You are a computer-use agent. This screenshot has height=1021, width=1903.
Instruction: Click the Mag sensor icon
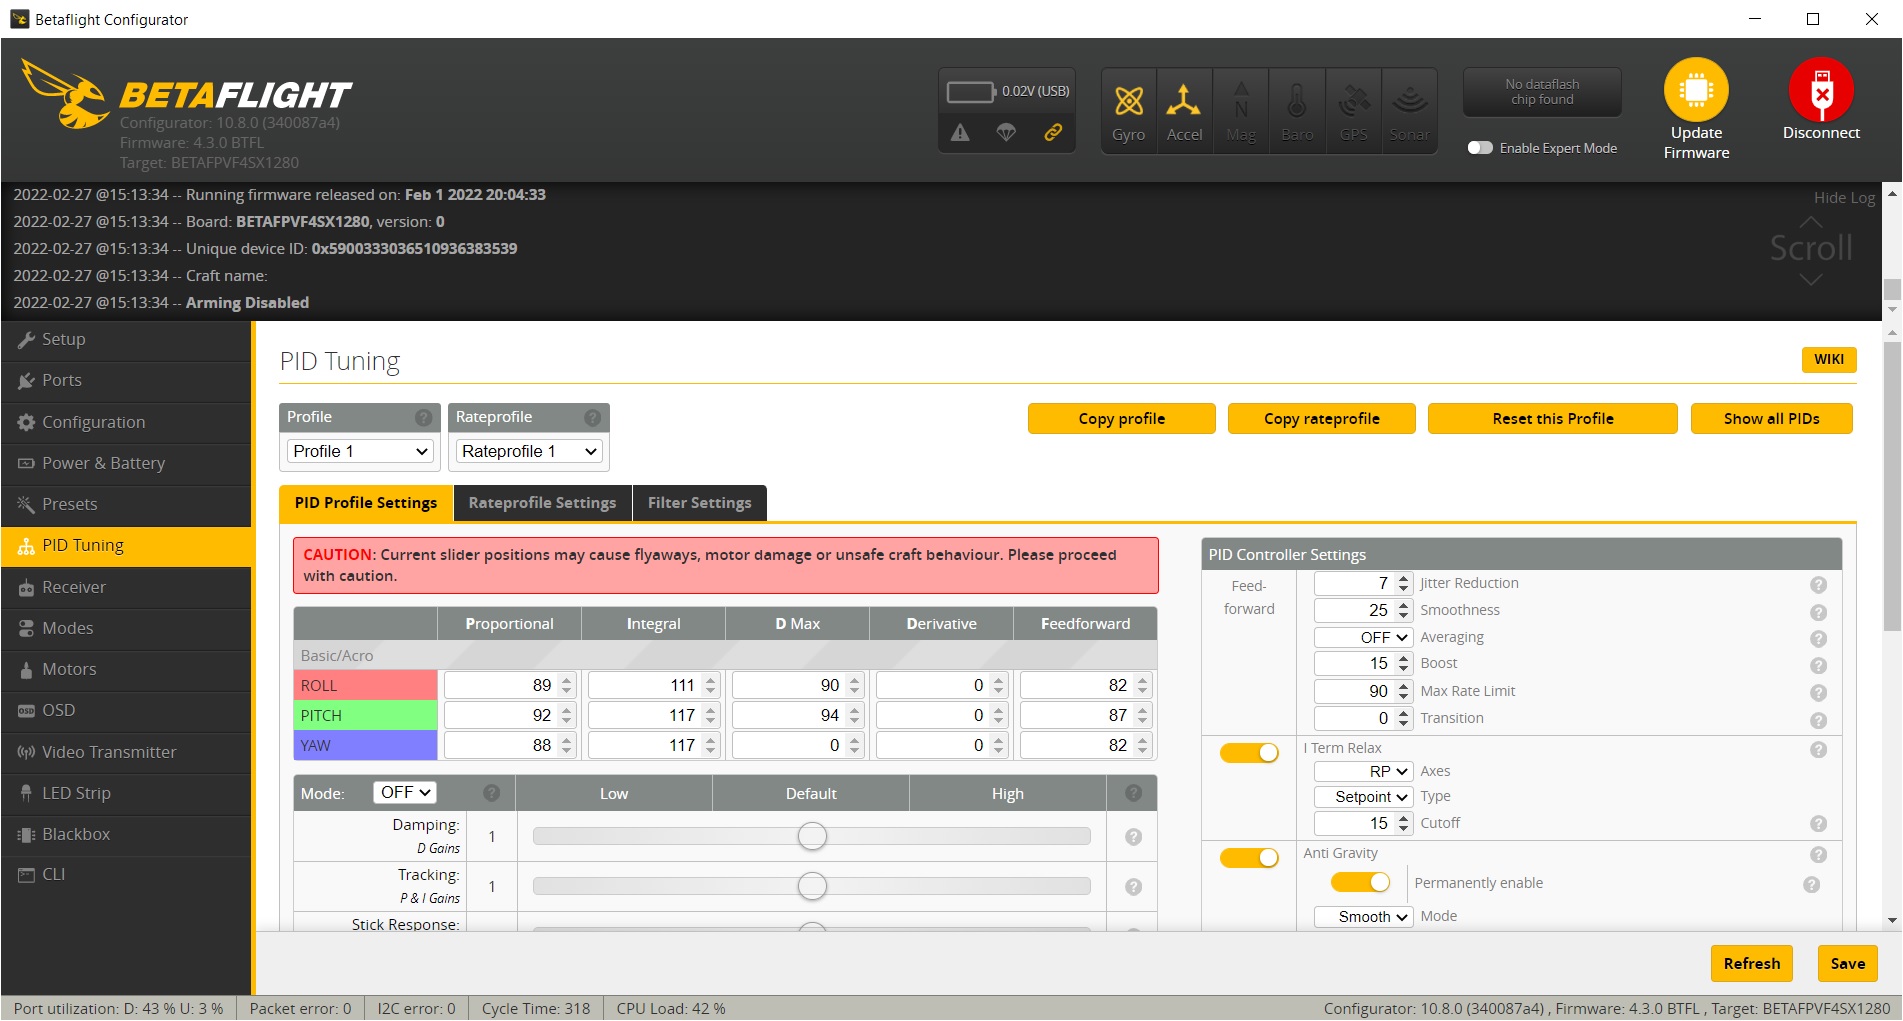[x=1241, y=101]
